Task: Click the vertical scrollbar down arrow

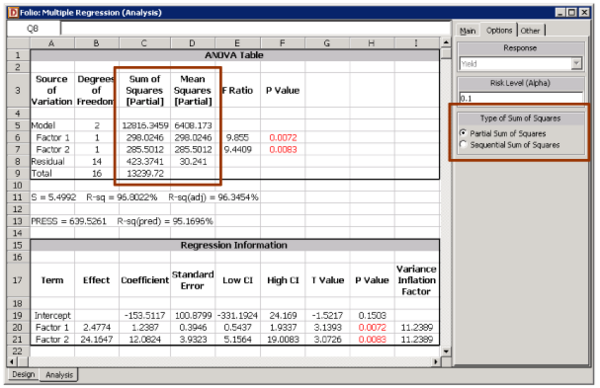Action: [446, 351]
